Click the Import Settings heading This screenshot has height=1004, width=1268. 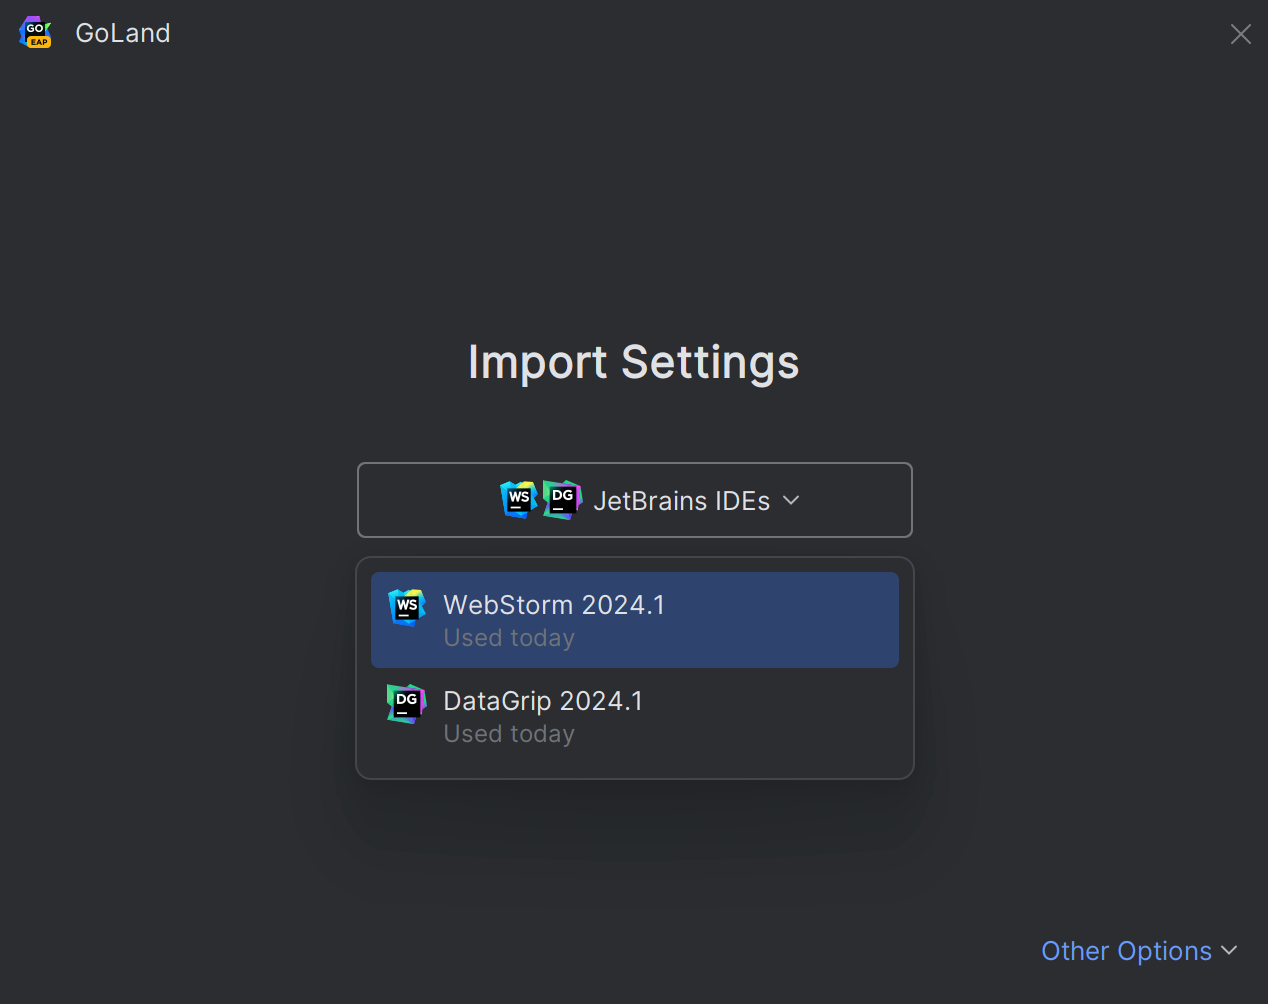point(633,362)
